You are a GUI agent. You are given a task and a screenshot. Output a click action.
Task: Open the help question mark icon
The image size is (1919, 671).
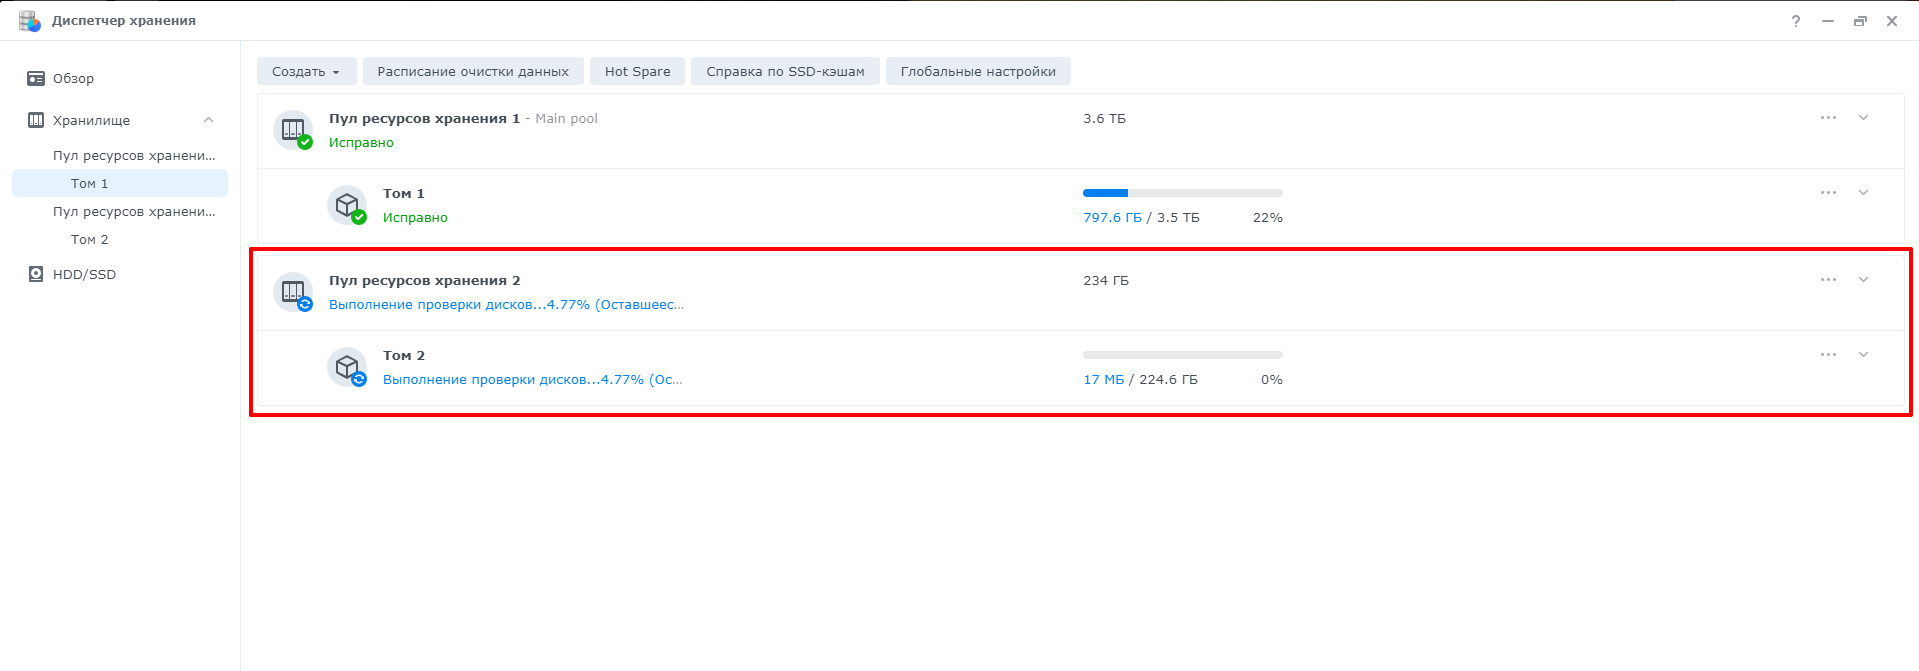pyautogui.click(x=1796, y=21)
